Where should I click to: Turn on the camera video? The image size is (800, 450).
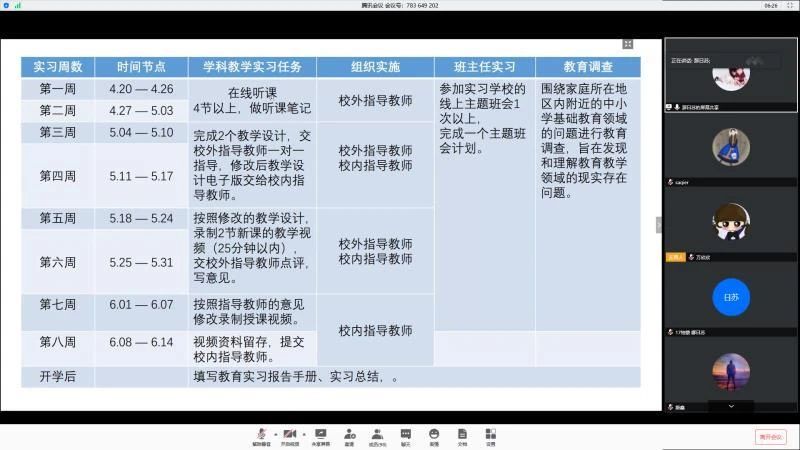290,434
